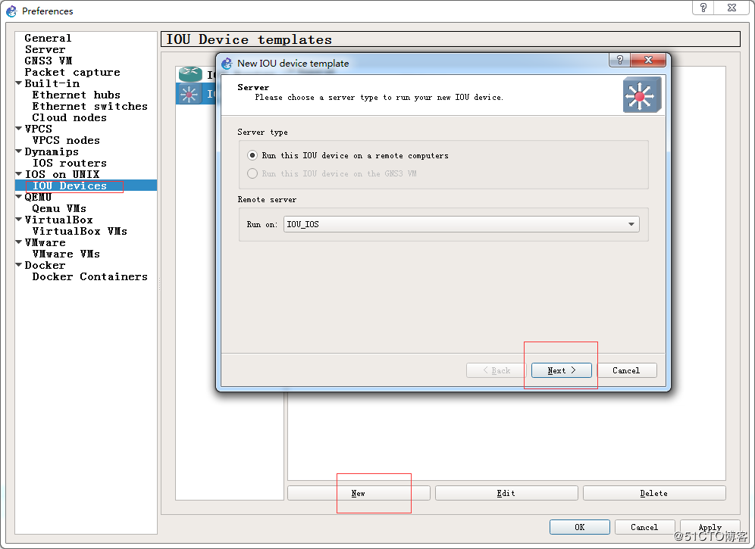Select VirtualBox VMs in the tree

79,231
